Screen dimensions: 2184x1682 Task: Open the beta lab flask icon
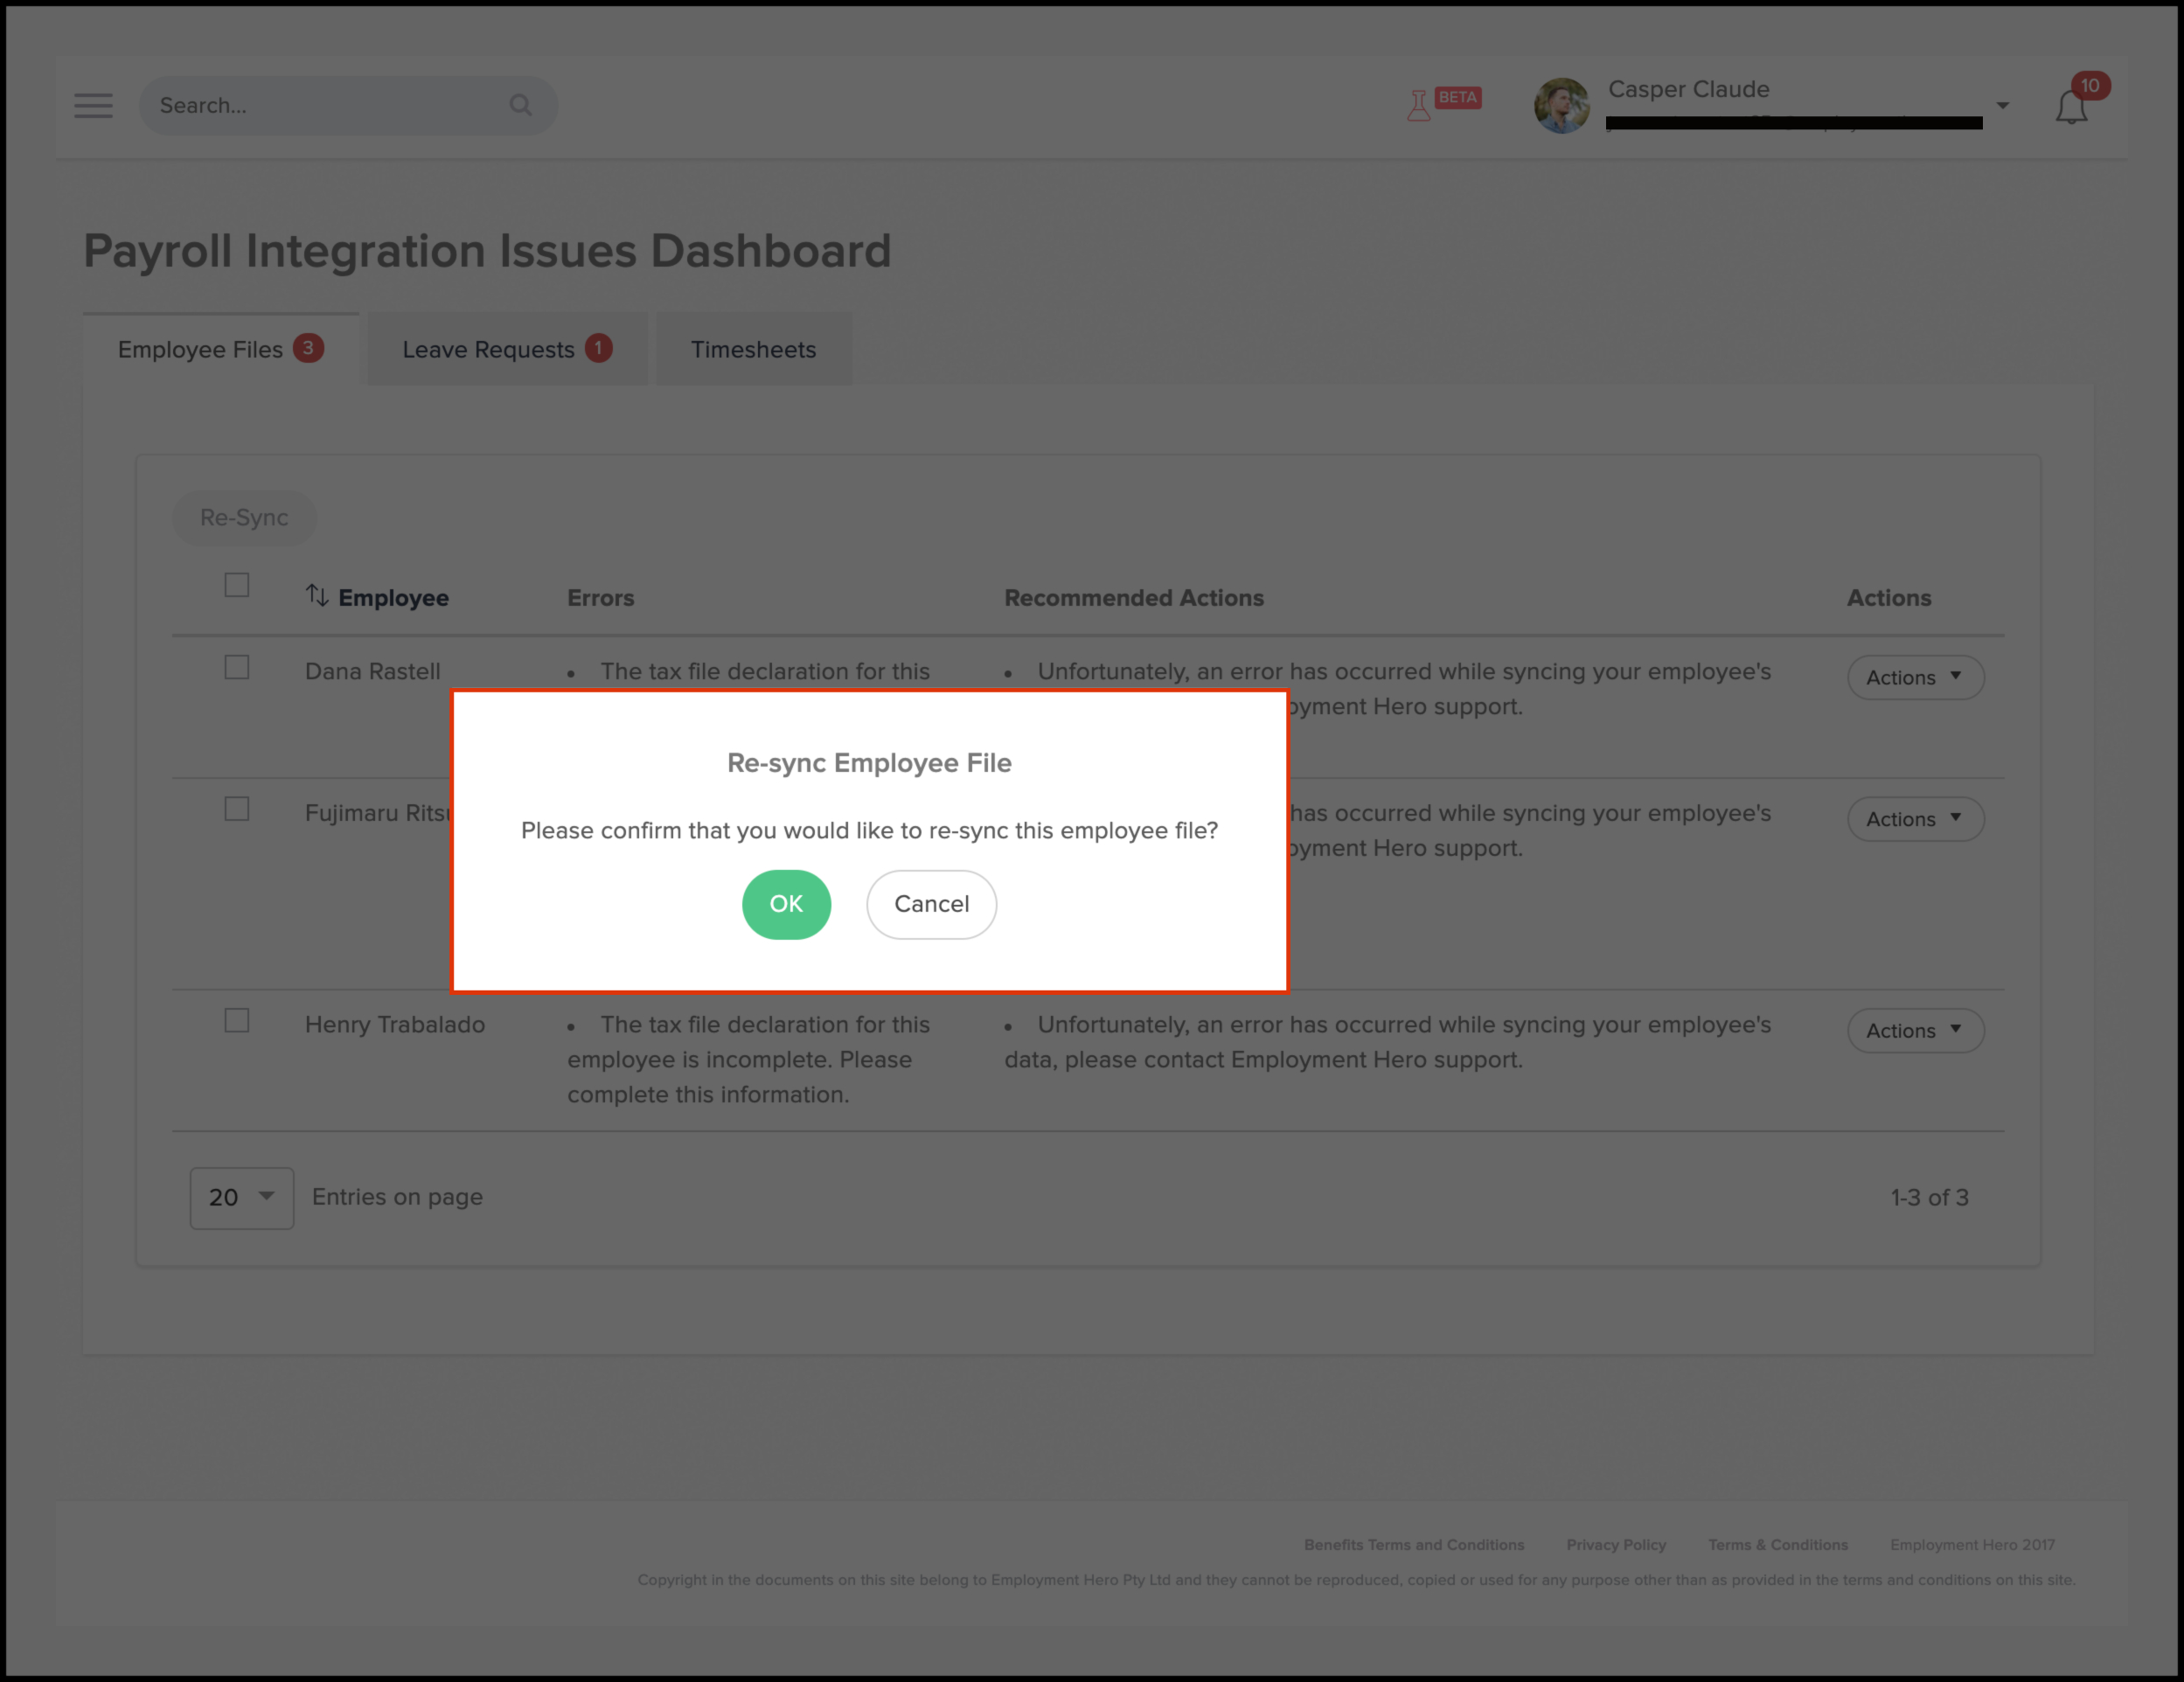[x=1418, y=105]
